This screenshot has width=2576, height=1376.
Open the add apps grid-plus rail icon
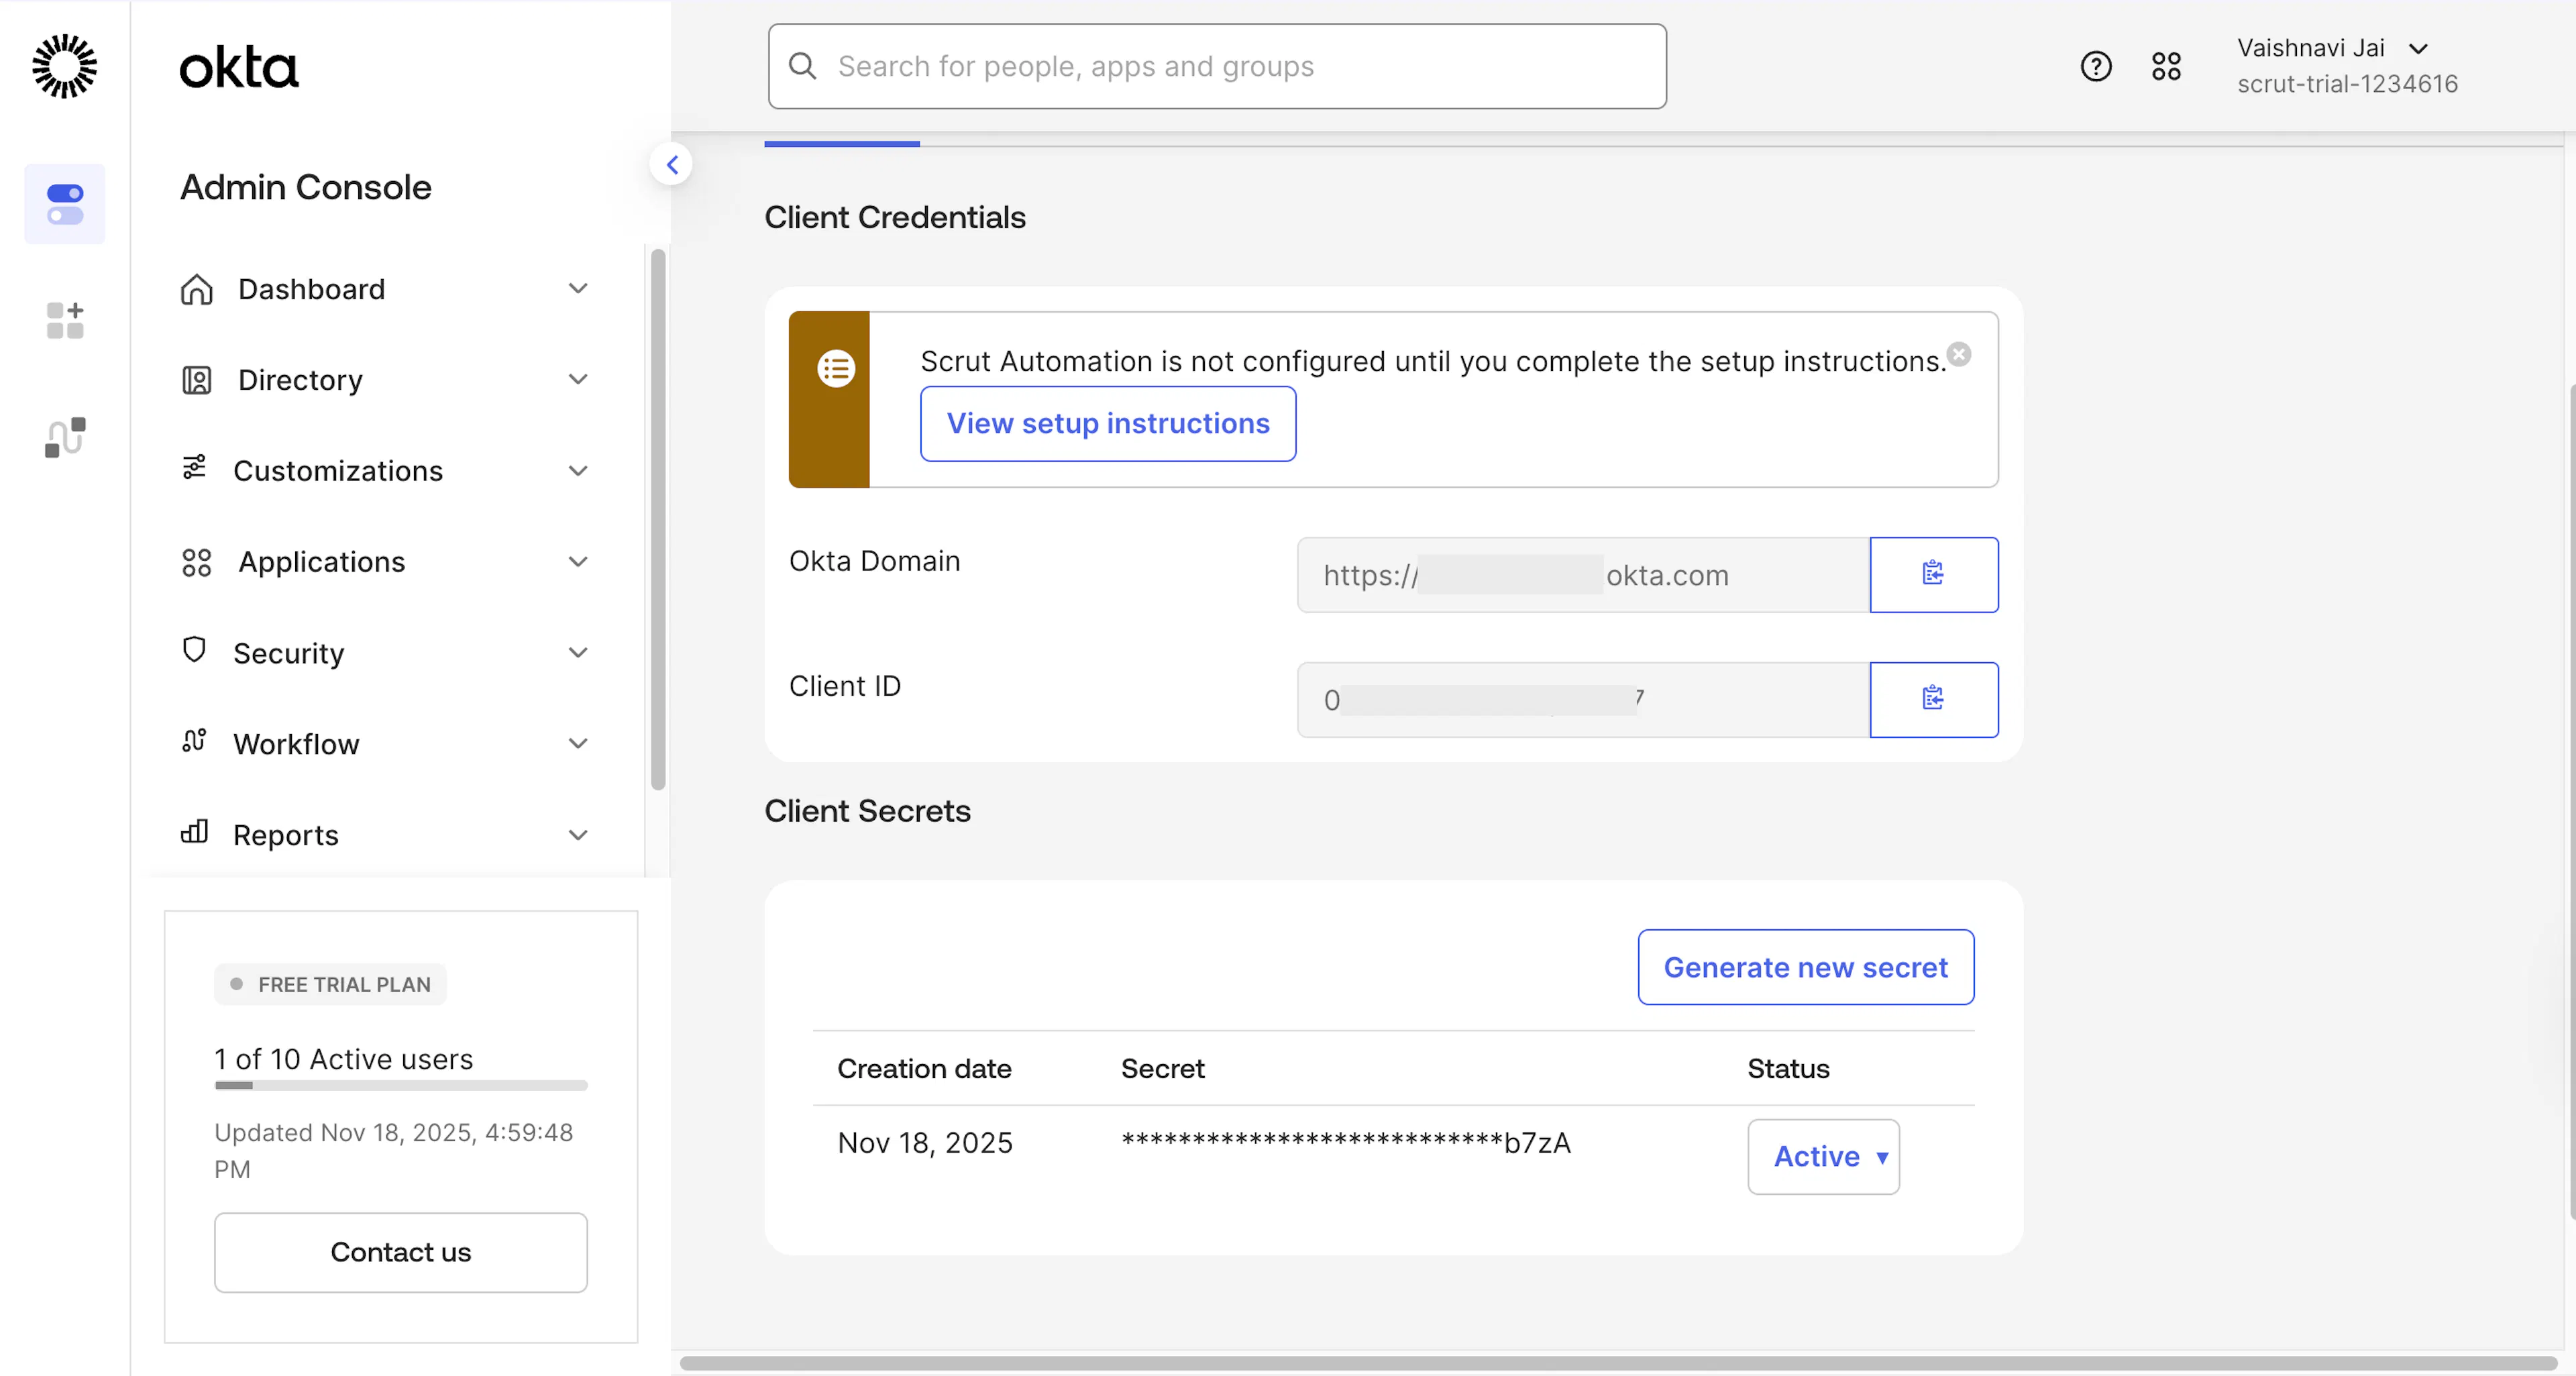click(x=65, y=320)
